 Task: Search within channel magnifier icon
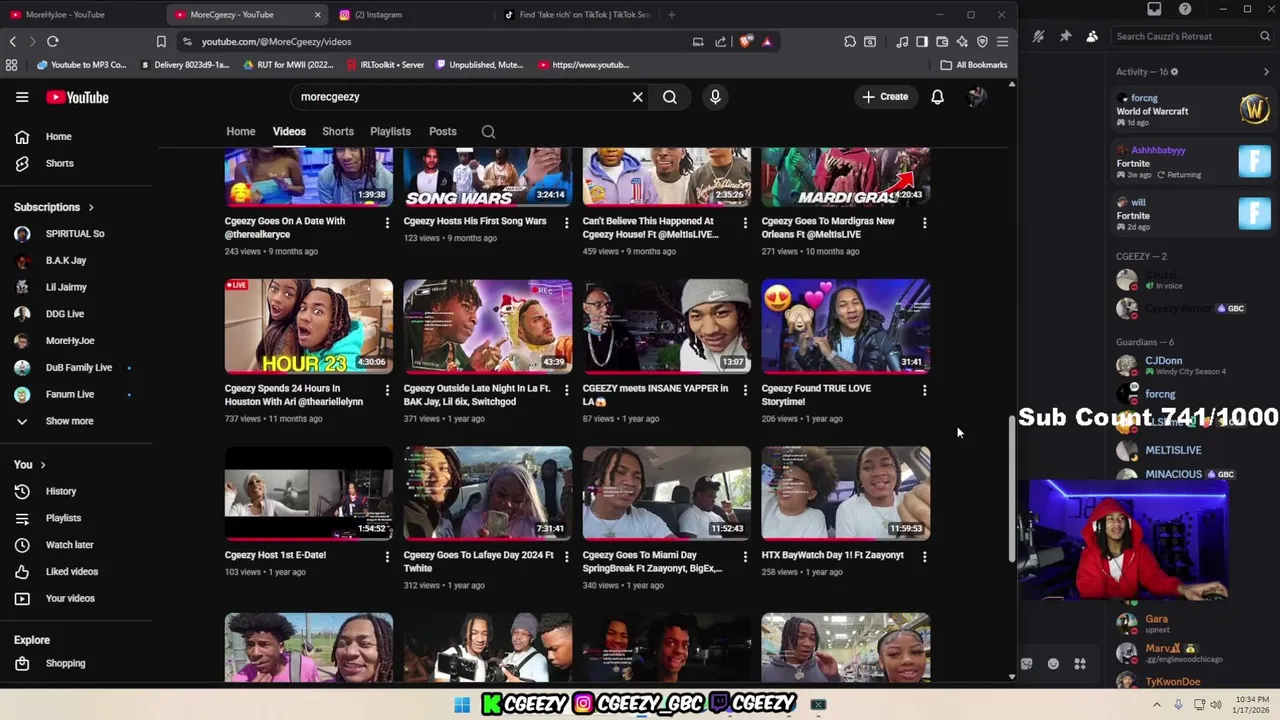click(488, 132)
